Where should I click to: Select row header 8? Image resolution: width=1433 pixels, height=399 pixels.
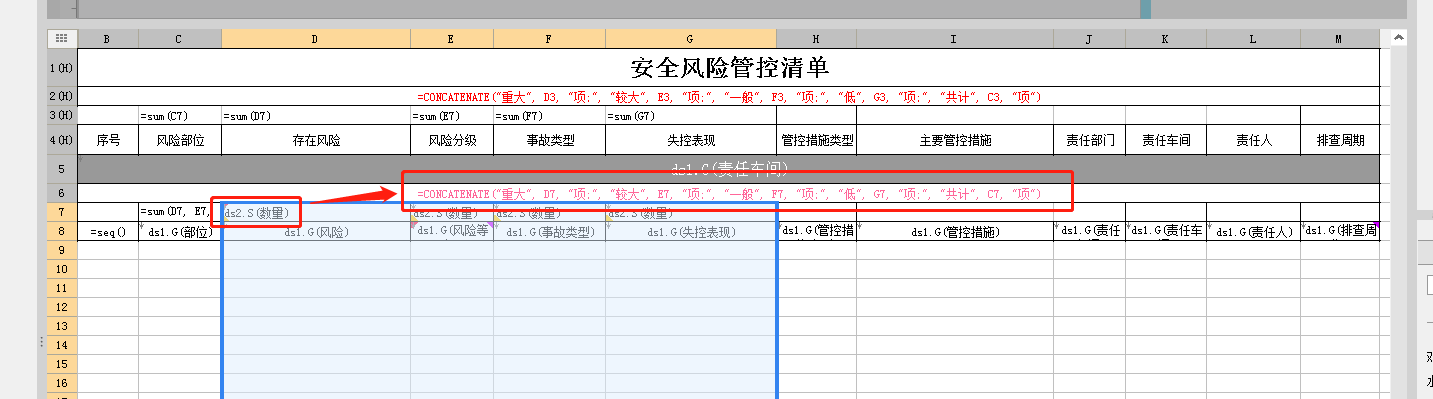[x=62, y=231]
